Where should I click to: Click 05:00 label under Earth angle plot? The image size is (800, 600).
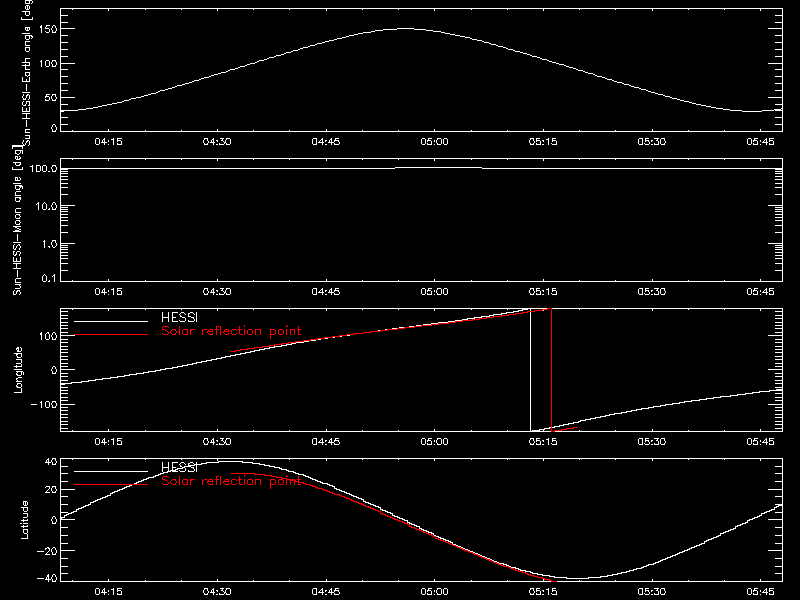click(x=434, y=142)
